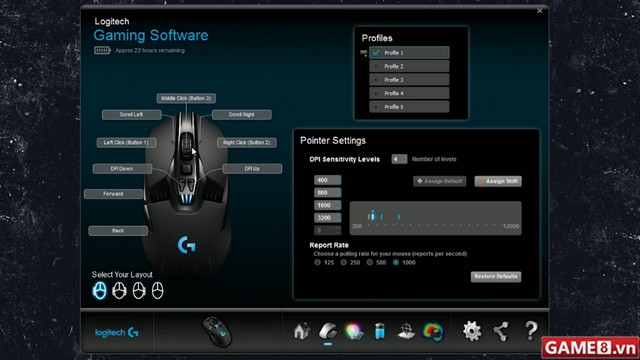Select the 500 report rate radio button
Screen dimensions: 640x360
(370, 262)
